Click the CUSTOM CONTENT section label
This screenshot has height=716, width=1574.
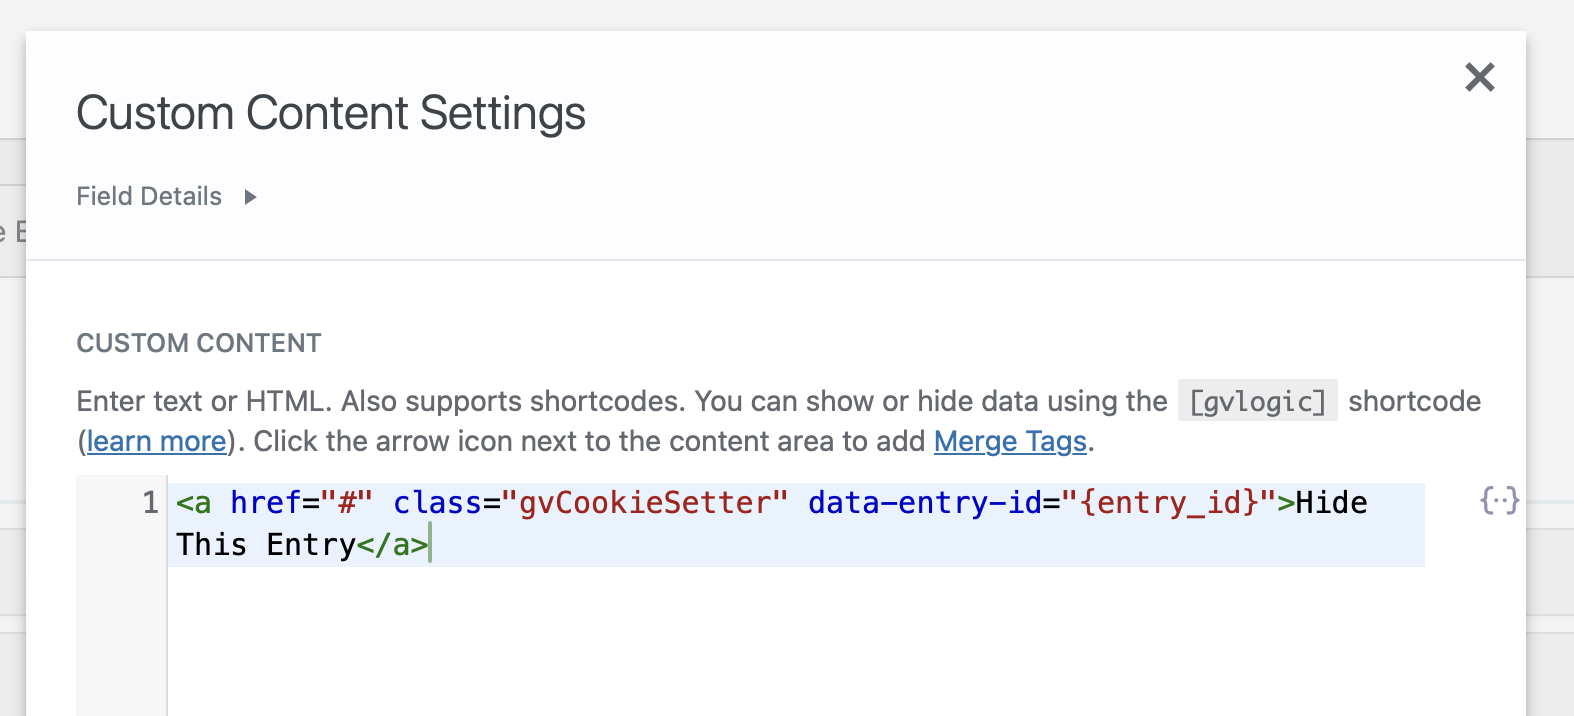point(199,343)
